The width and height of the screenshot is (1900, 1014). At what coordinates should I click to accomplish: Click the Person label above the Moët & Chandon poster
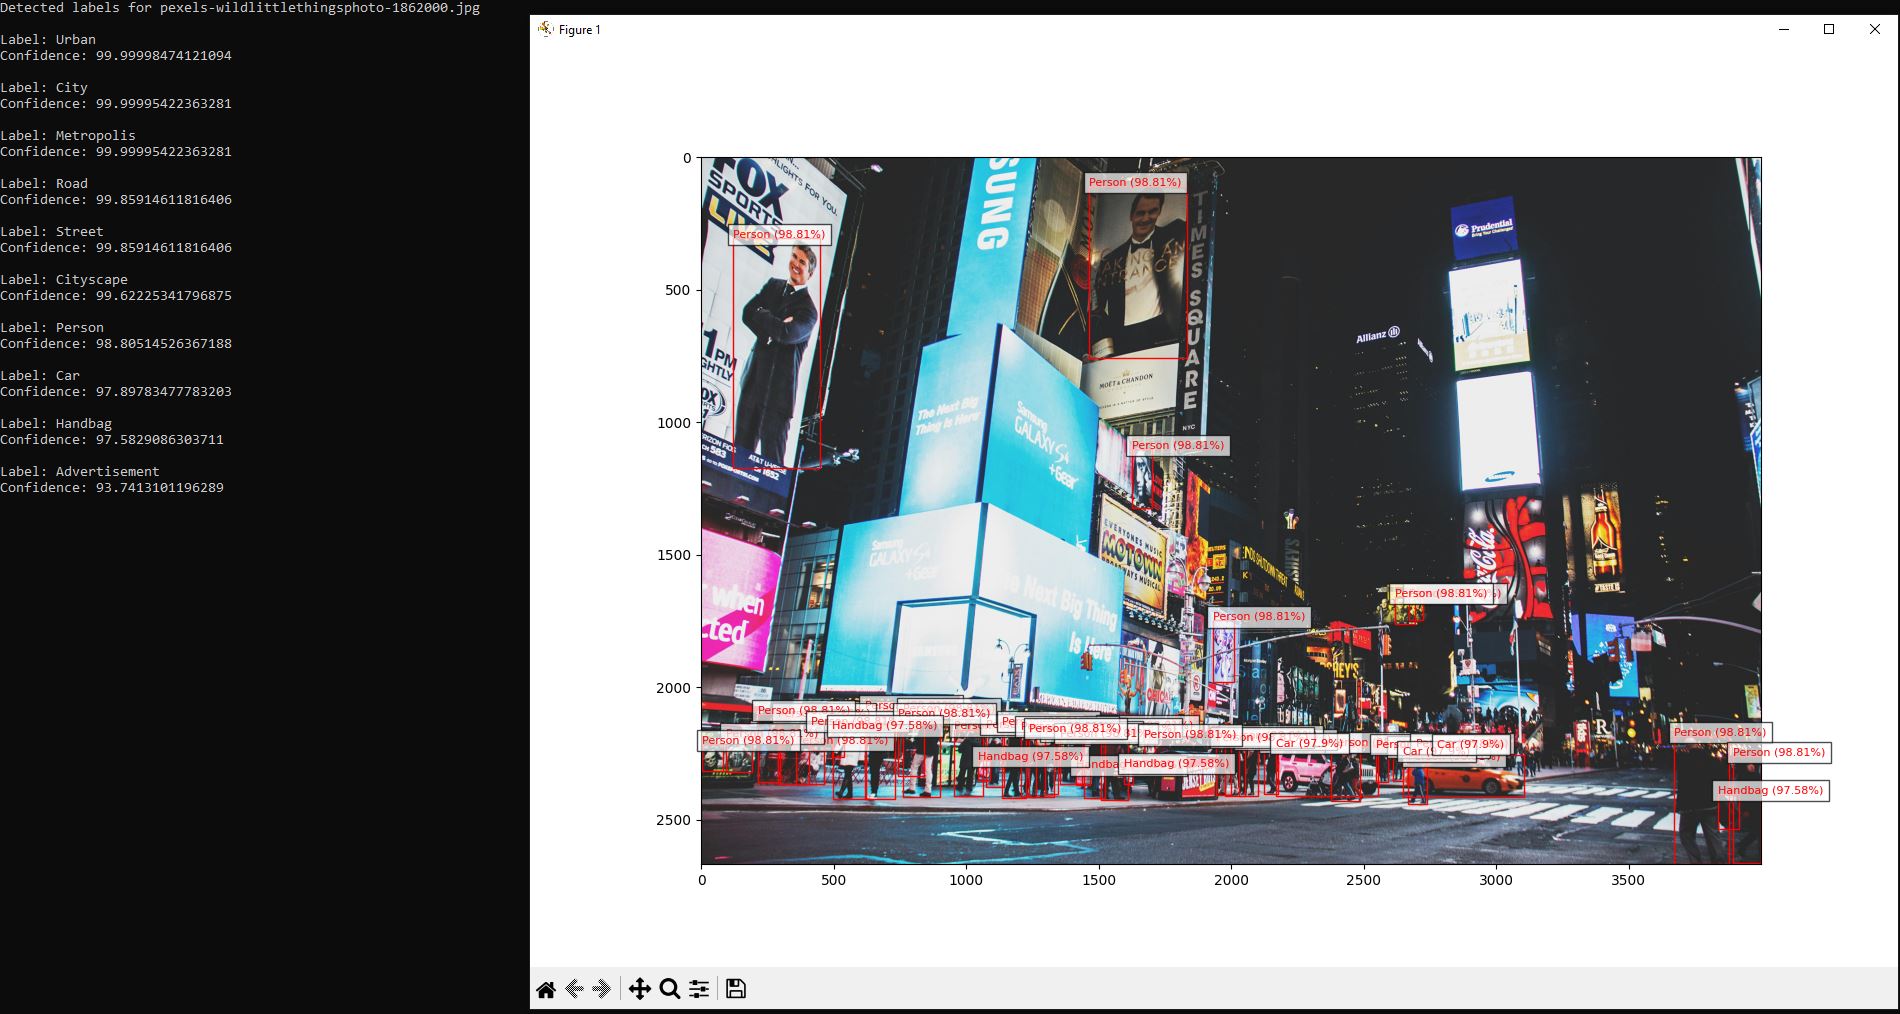(x=1135, y=183)
